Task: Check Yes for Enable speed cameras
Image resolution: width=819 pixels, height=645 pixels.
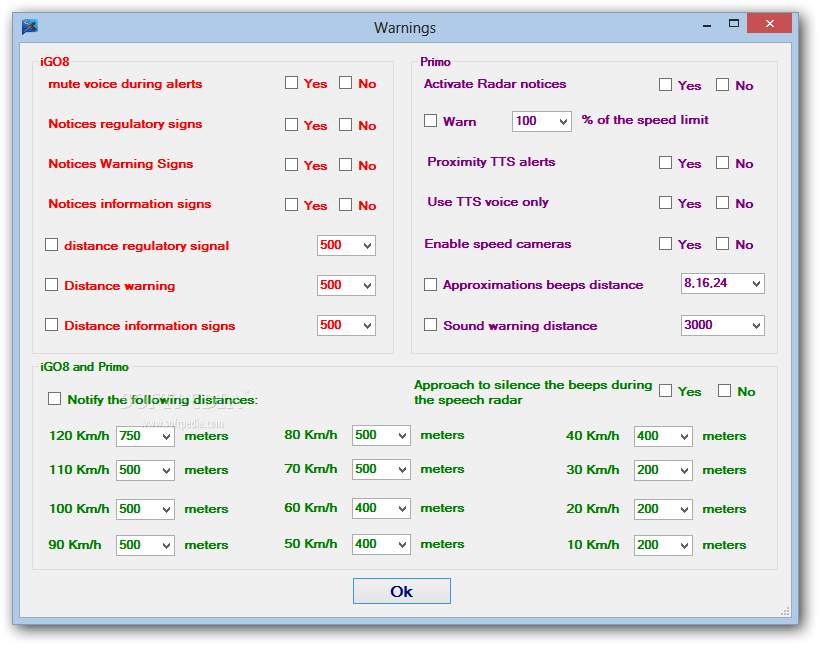Action: (665, 243)
